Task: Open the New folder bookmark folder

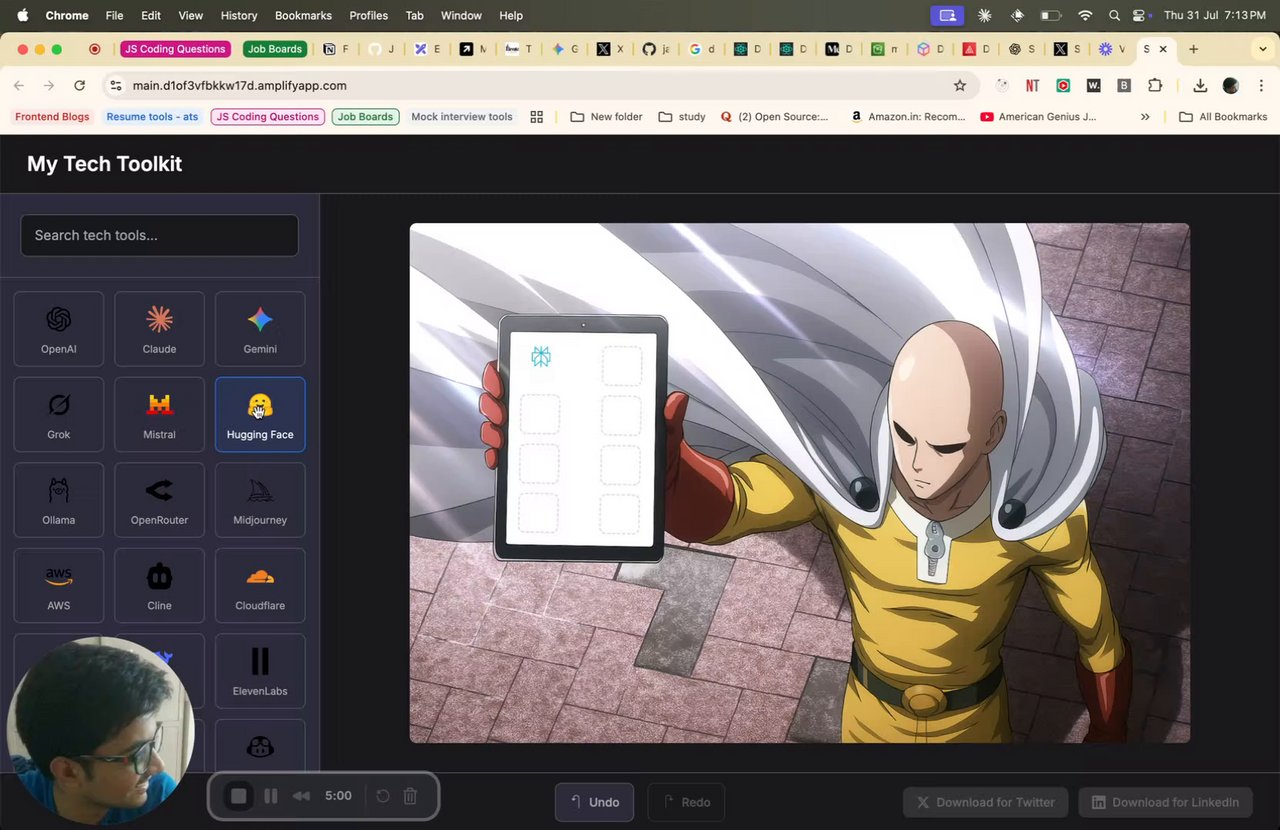Action: coord(606,117)
